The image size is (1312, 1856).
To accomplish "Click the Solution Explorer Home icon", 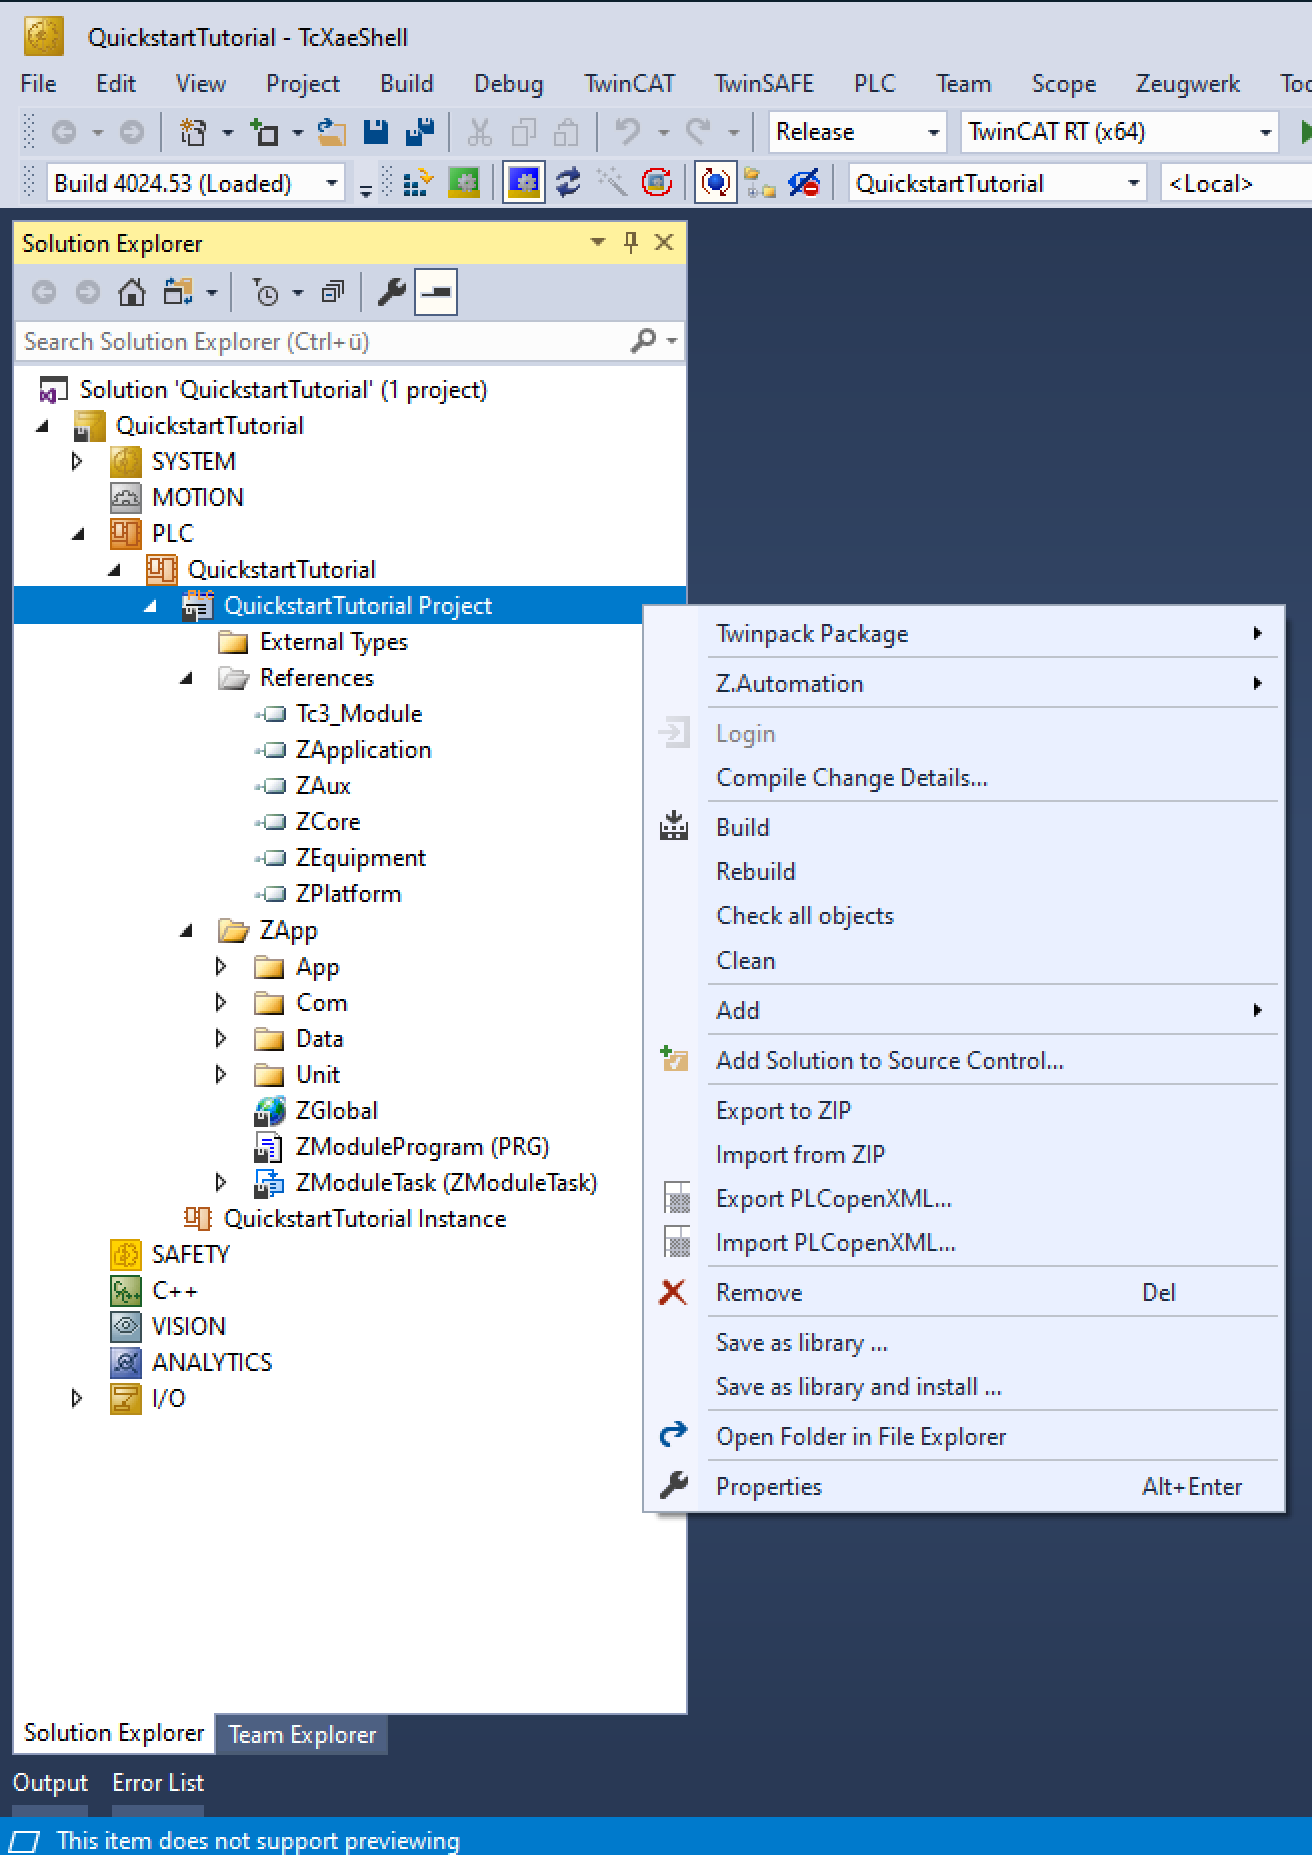I will tap(132, 293).
